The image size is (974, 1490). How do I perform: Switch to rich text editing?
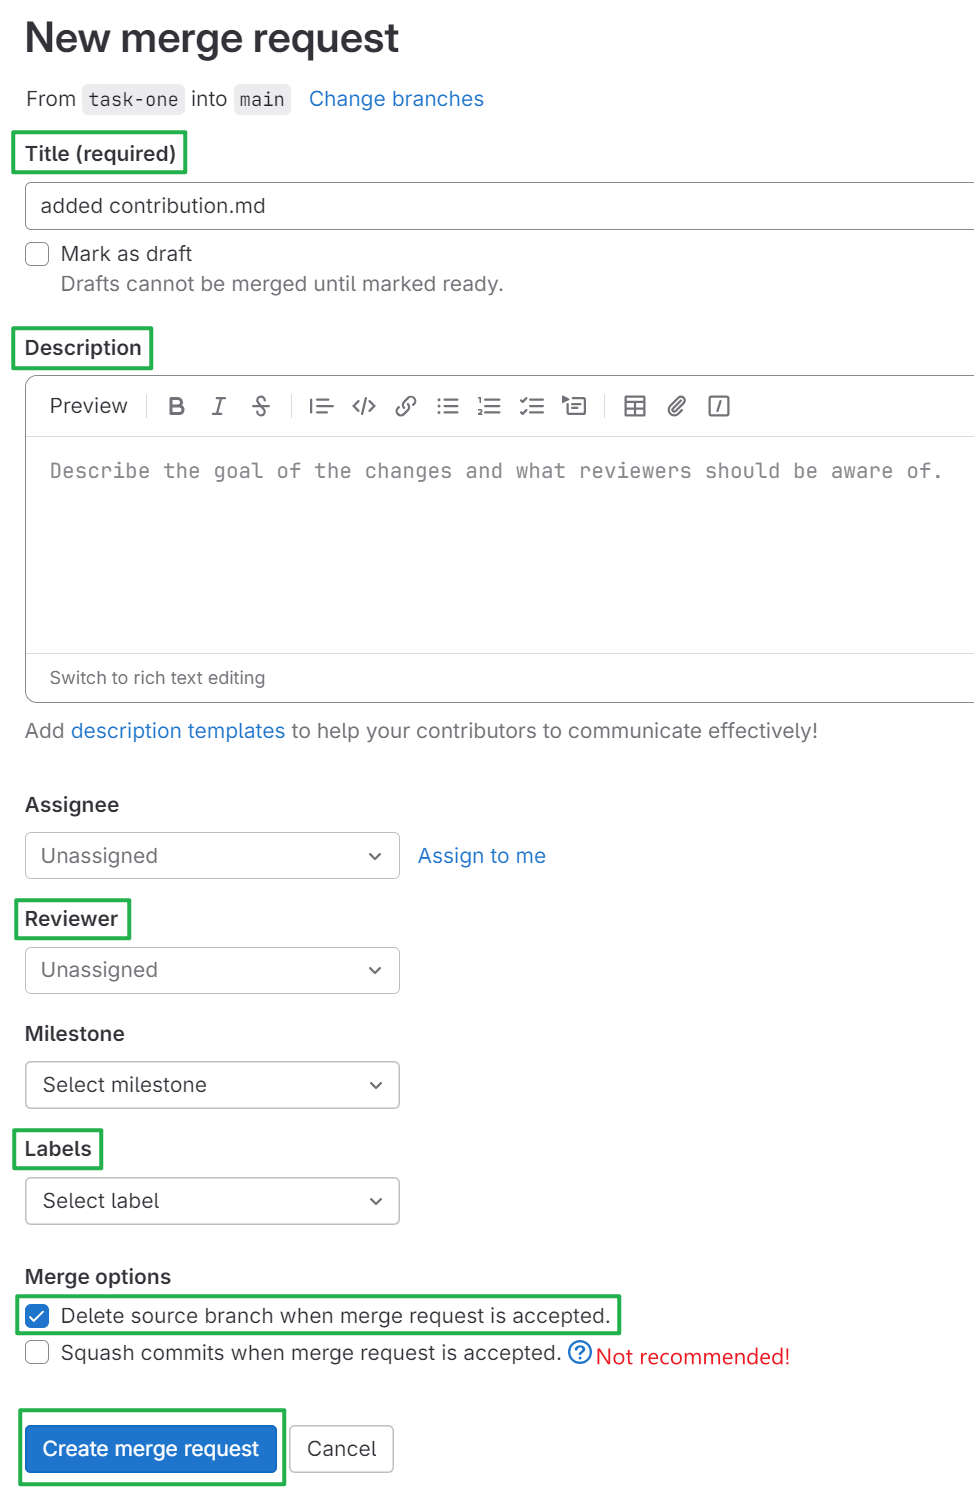point(157,678)
